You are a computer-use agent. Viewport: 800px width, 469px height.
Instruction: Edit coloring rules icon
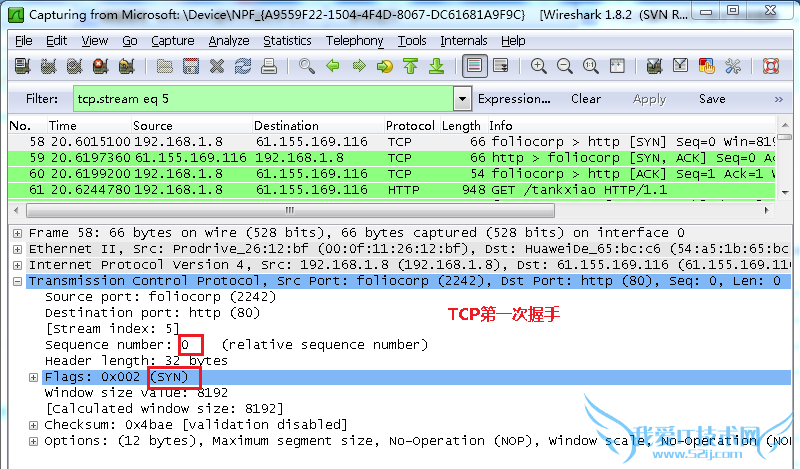pos(707,66)
